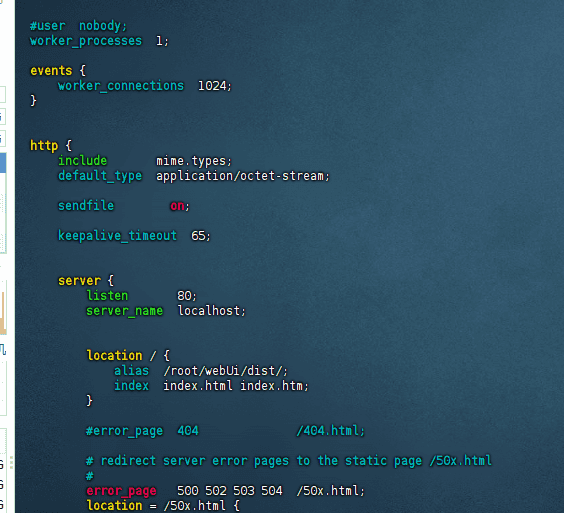Click the '#user nobody;' comment line

(x=78, y=26)
